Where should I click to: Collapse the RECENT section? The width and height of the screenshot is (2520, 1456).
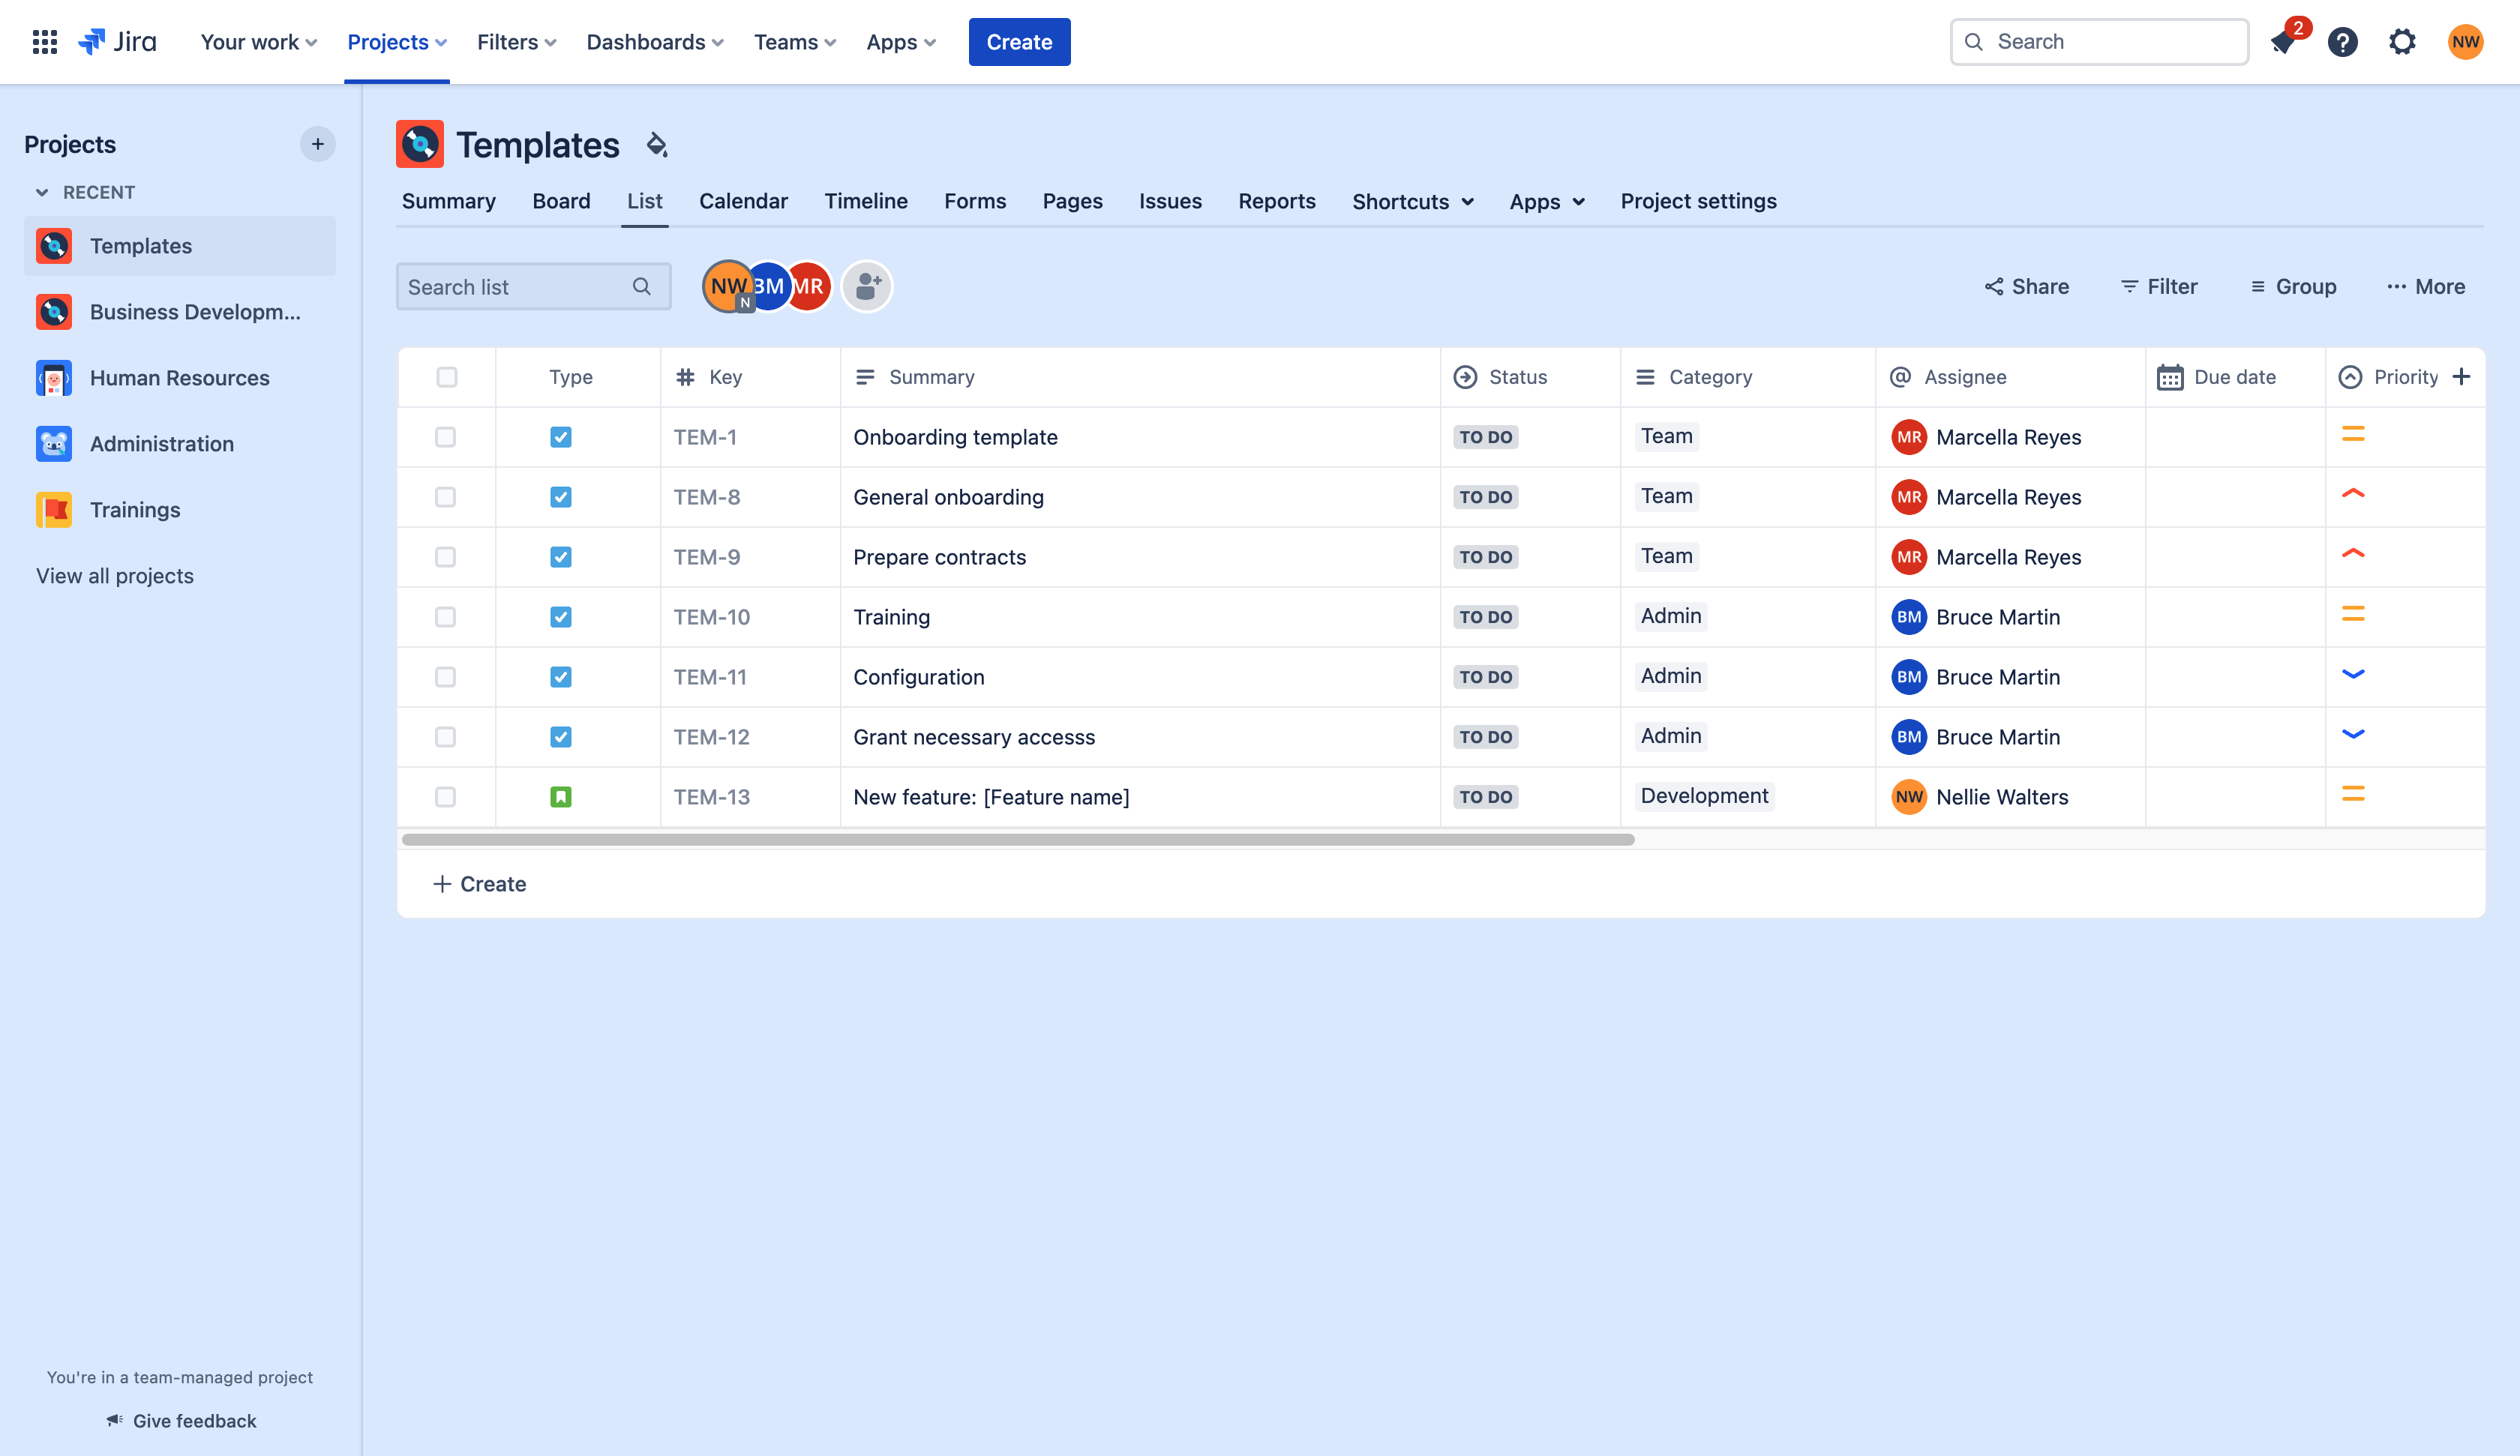coord(42,192)
